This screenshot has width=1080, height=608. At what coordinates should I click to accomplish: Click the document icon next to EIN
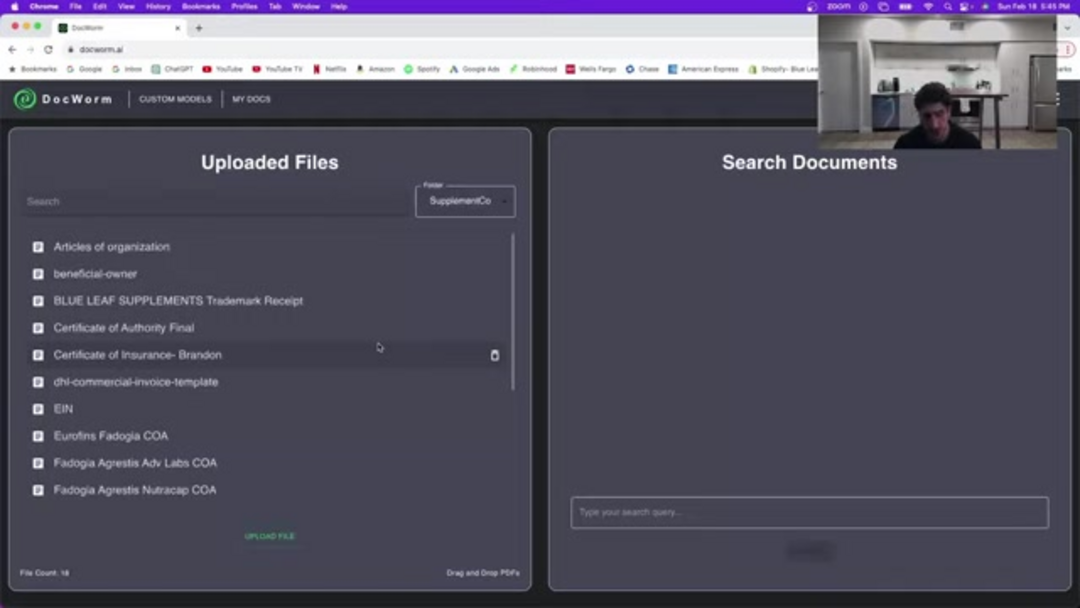pos(38,408)
